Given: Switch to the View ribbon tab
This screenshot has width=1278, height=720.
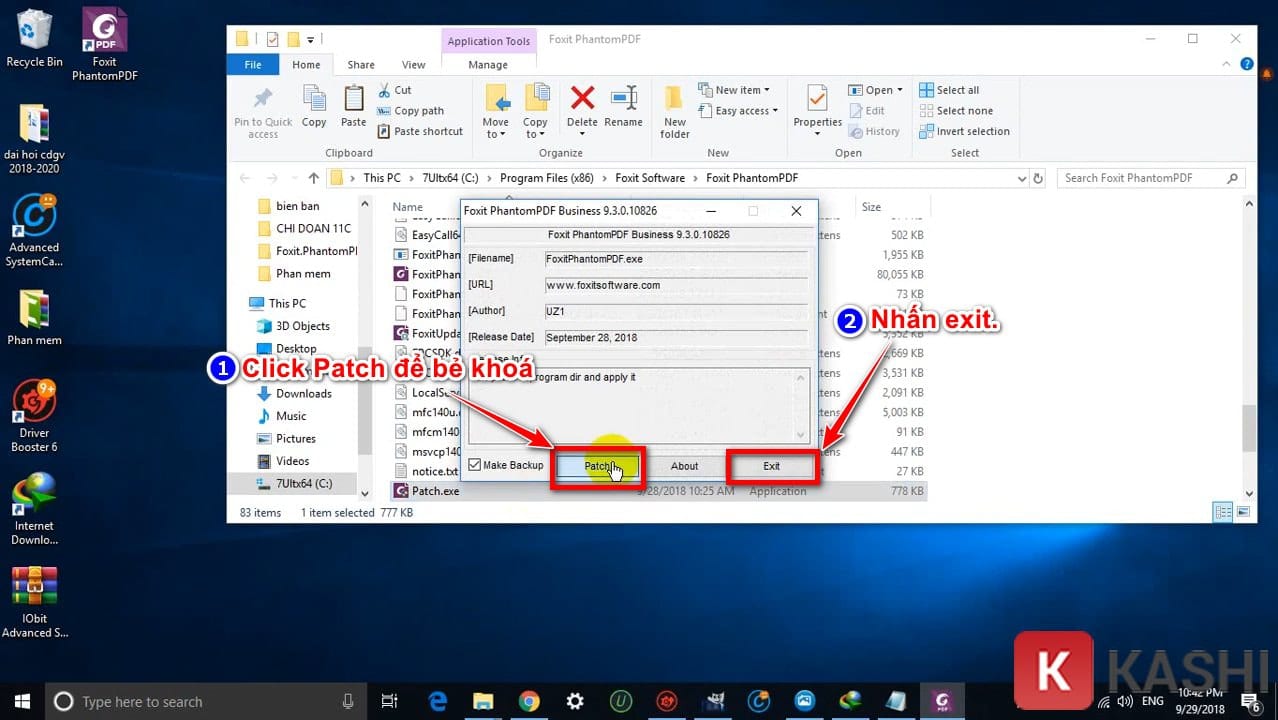Looking at the screenshot, I should [413, 65].
